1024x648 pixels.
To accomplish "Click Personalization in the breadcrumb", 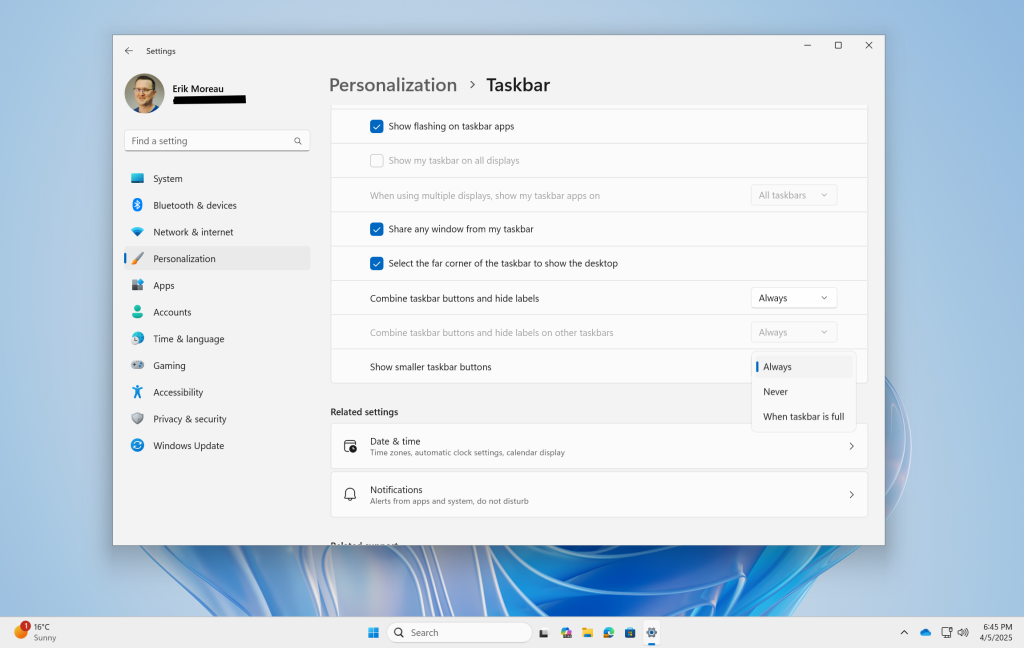I will [x=393, y=85].
